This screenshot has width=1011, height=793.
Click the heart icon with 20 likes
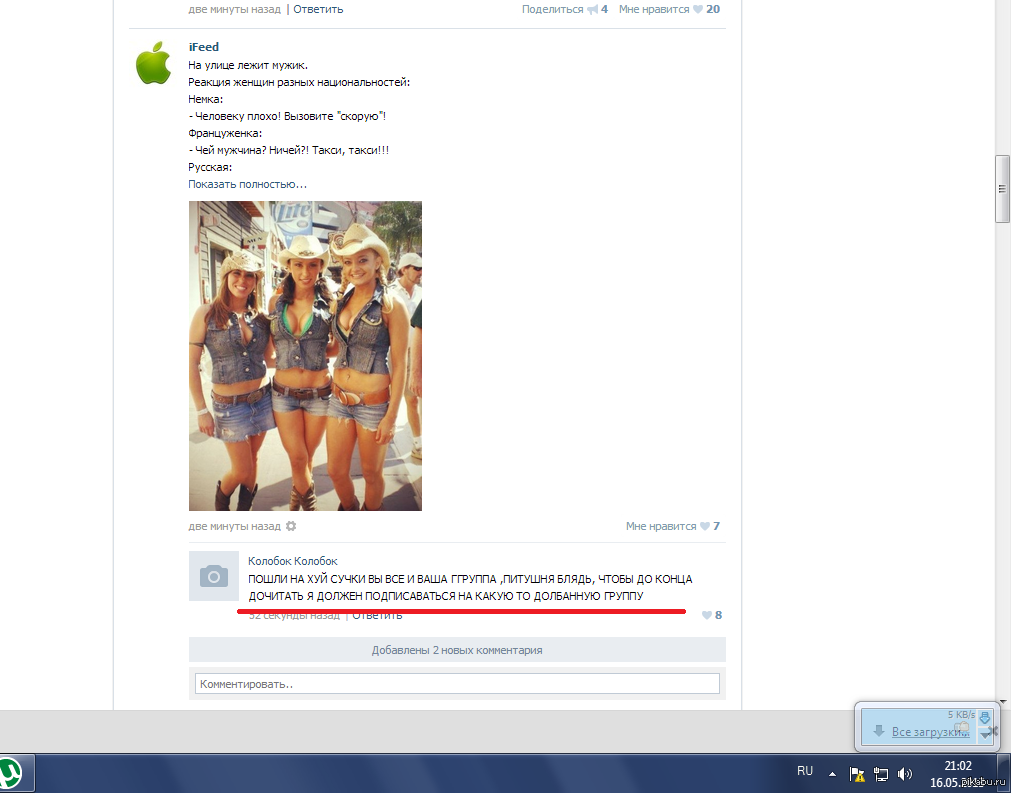698,9
